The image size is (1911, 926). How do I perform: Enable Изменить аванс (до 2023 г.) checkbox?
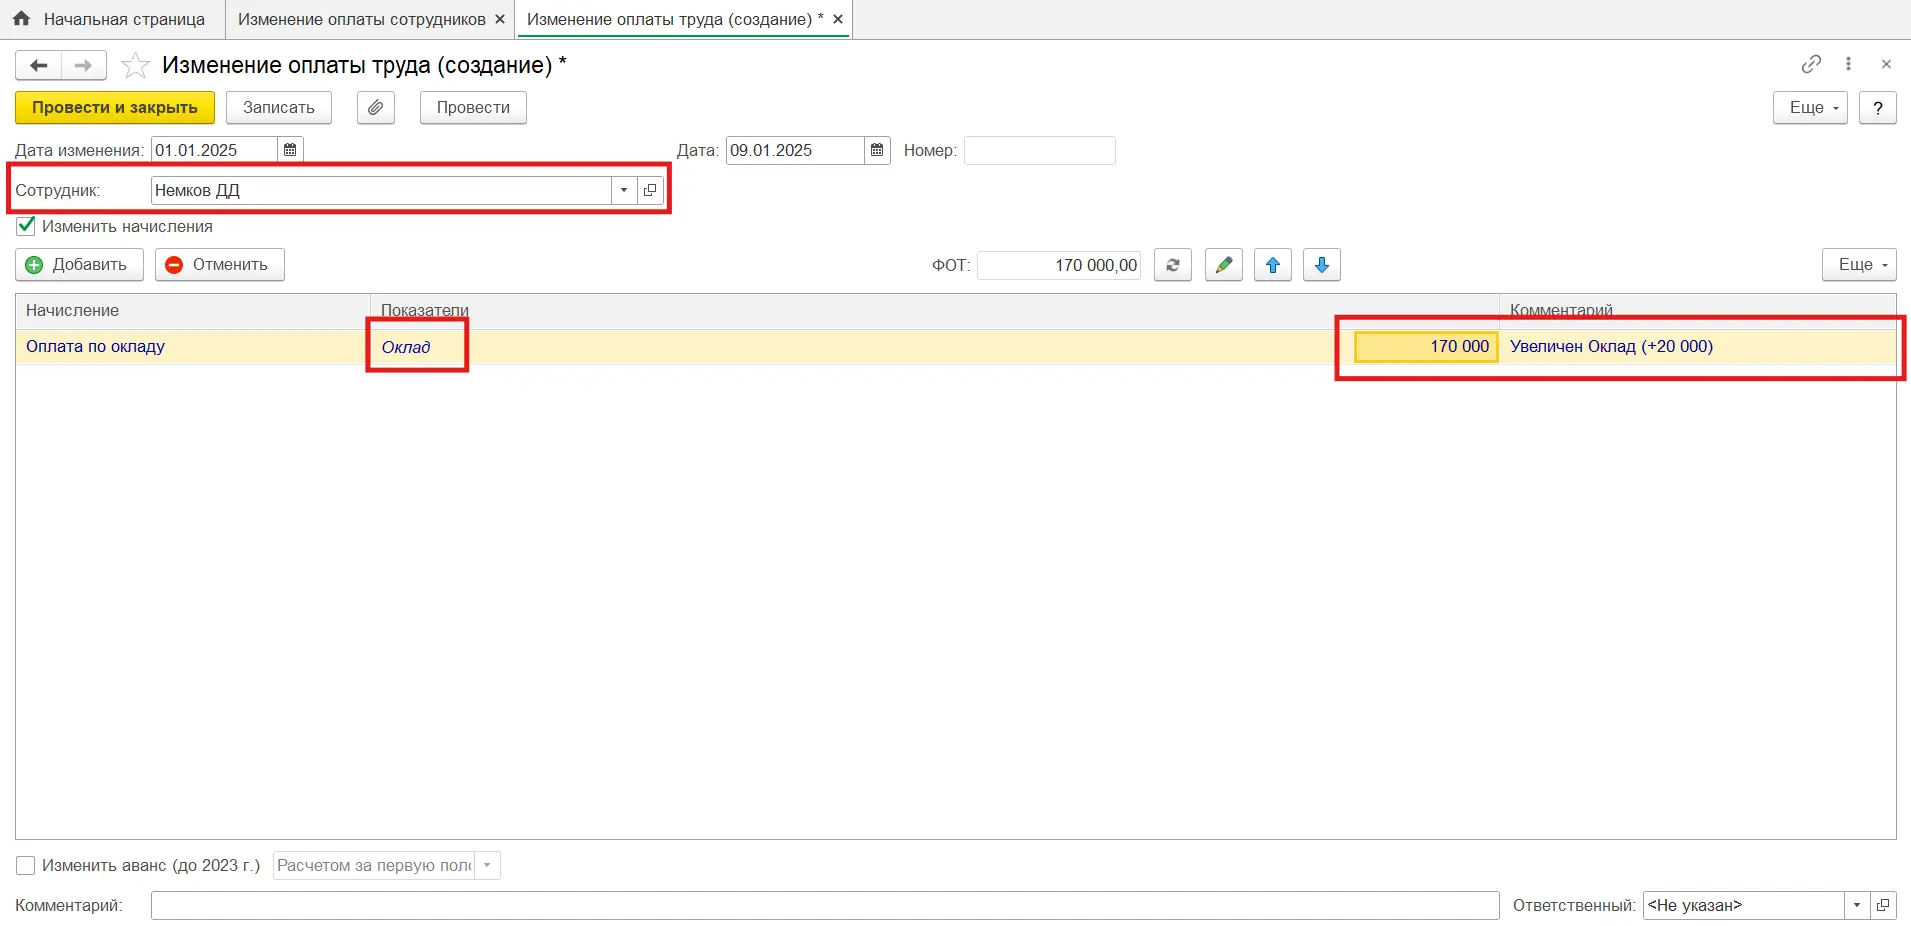[26, 865]
